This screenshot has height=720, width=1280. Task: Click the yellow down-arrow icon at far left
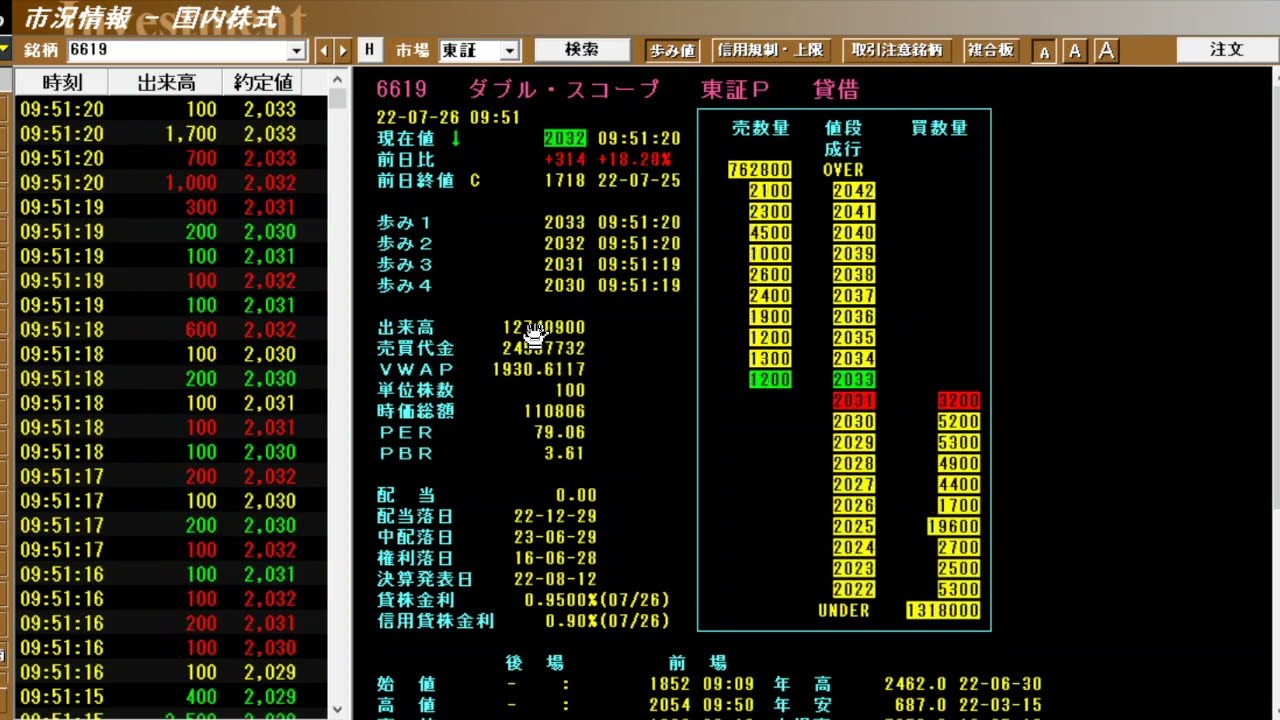click(x=5, y=49)
